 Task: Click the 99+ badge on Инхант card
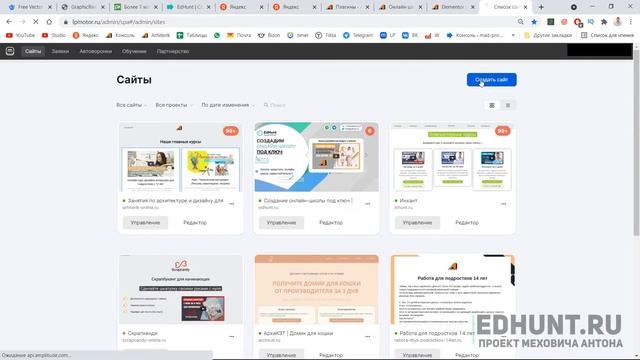pyautogui.click(x=502, y=131)
